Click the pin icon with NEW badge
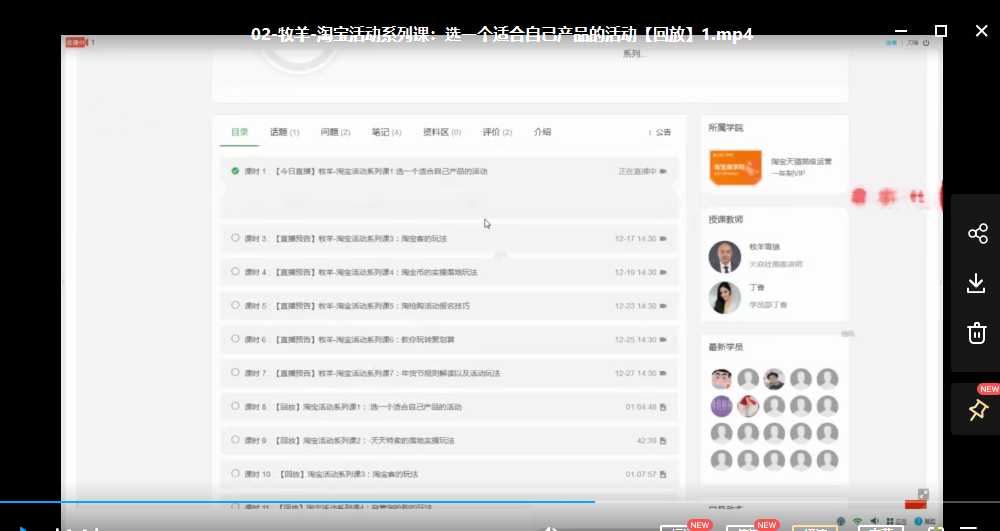Screen dimensions: 1000x531 [977, 410]
